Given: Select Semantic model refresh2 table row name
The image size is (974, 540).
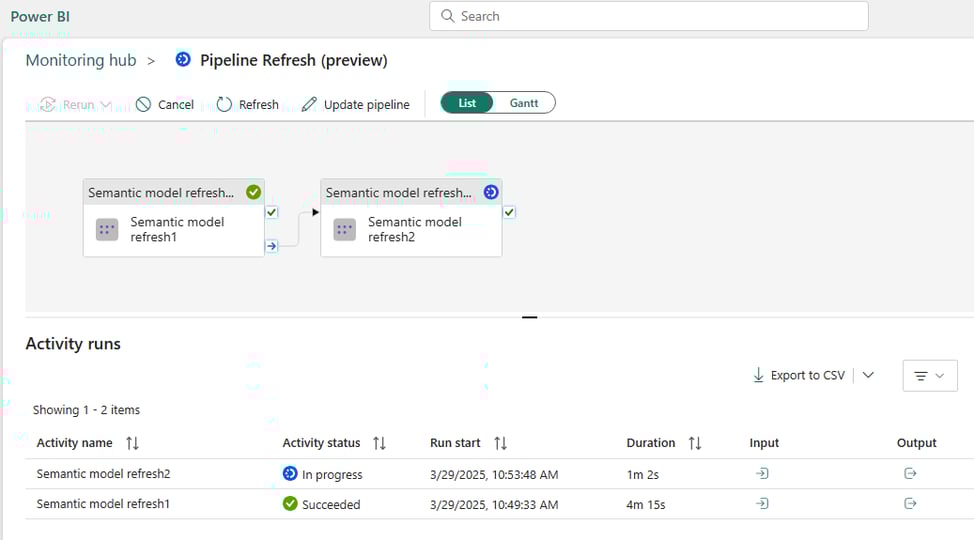Looking at the screenshot, I should [x=103, y=474].
